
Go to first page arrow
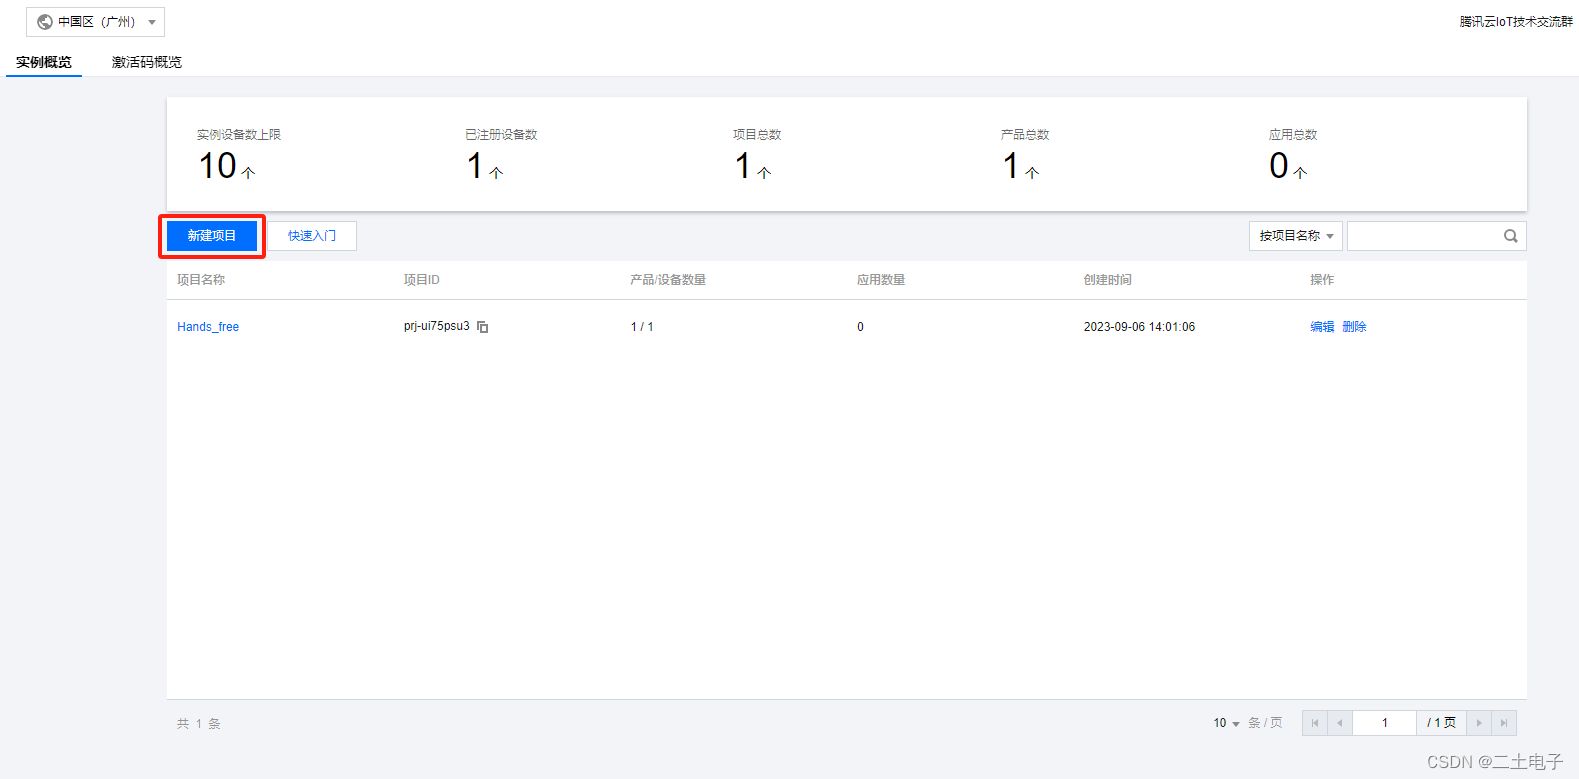click(x=1315, y=723)
